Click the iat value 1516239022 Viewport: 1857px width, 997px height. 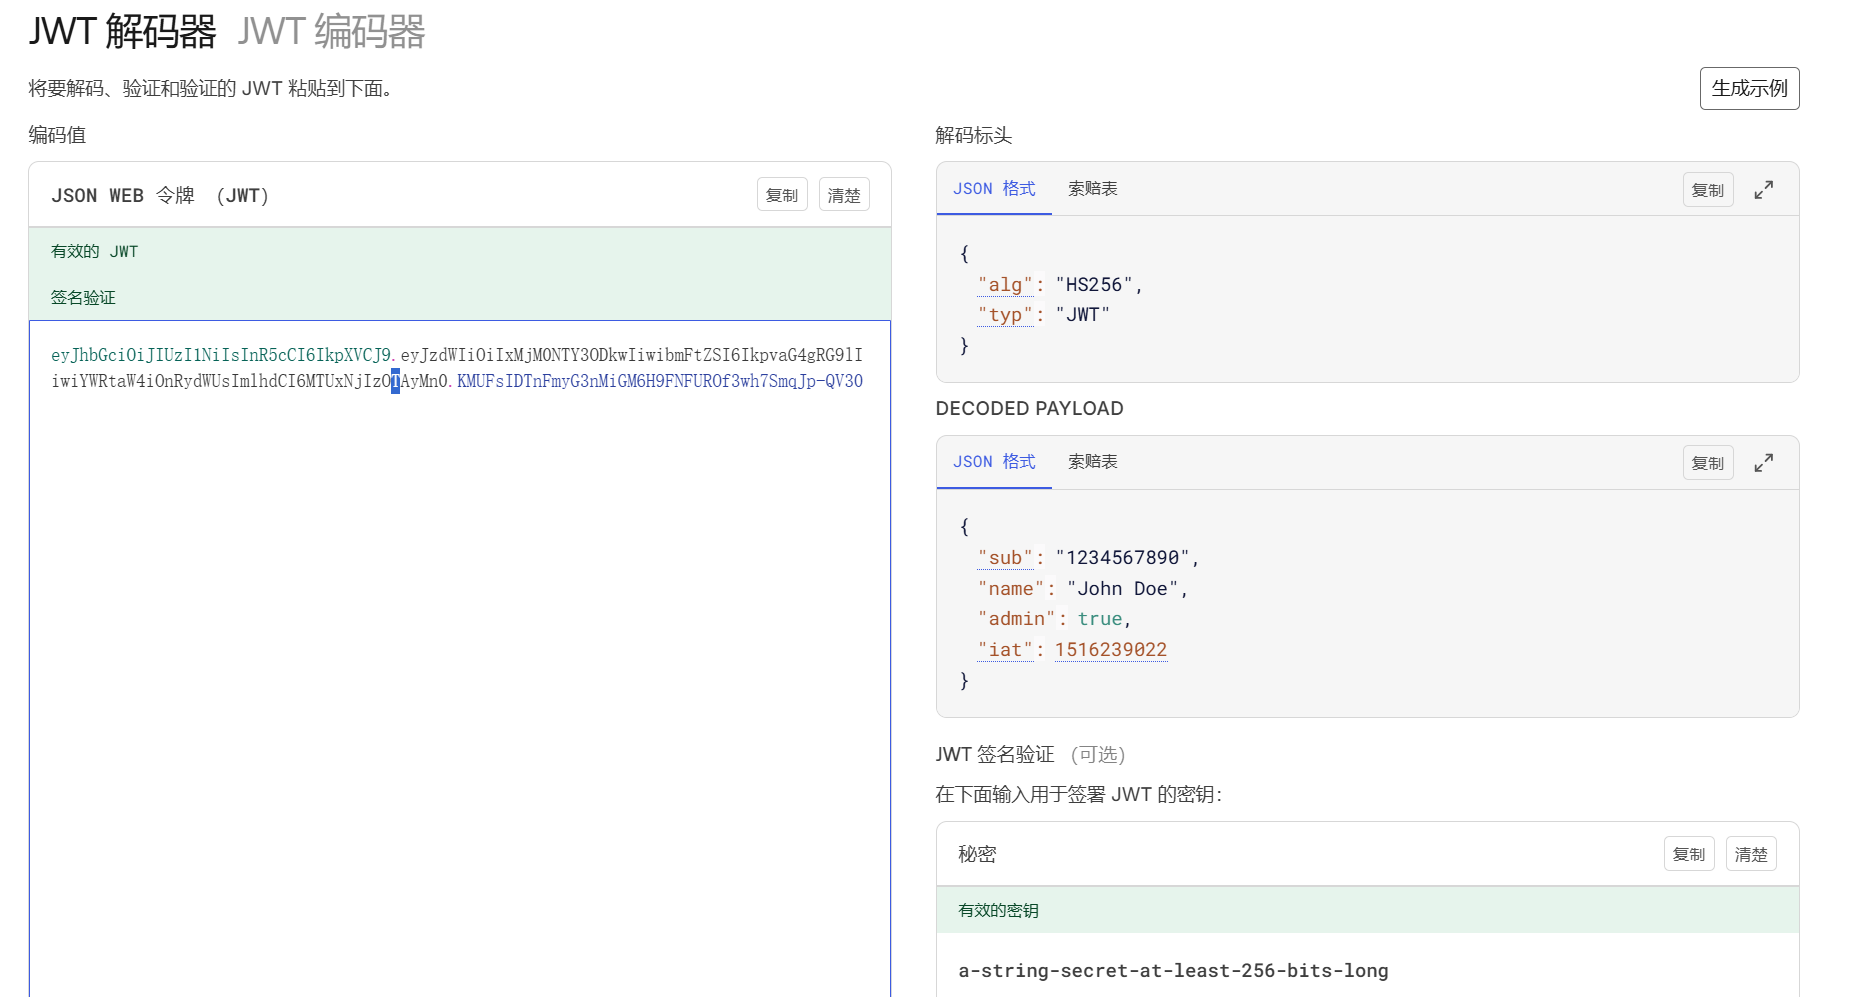(x=1110, y=650)
